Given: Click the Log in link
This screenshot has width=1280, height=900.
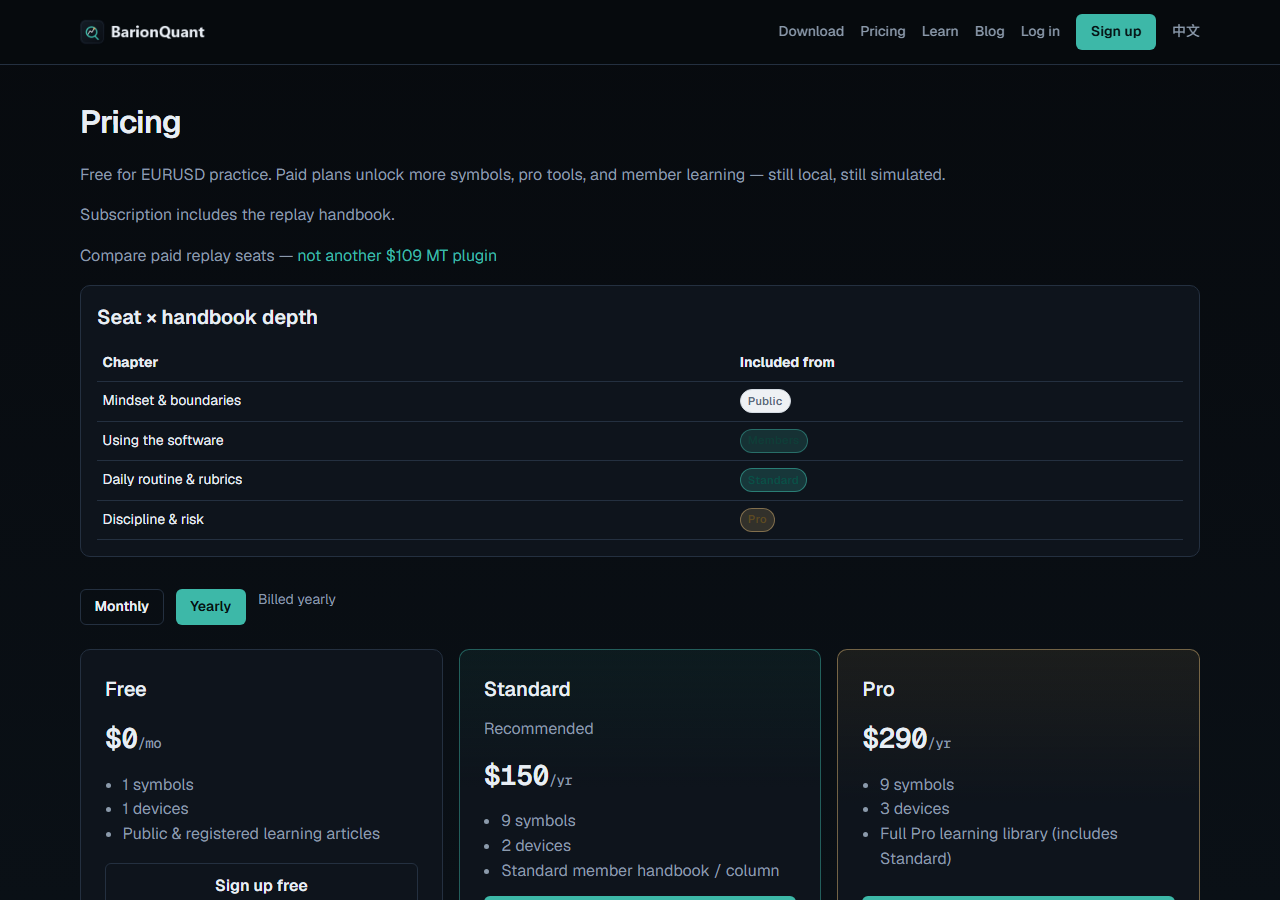Looking at the screenshot, I should 1040,32.
